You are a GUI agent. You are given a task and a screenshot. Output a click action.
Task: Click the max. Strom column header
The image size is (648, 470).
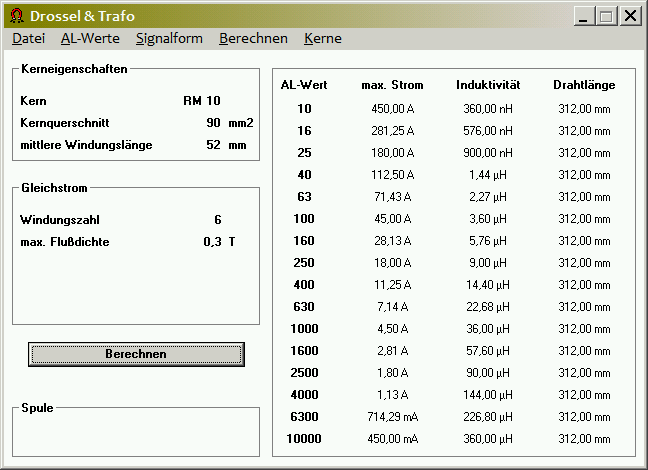coord(392,85)
